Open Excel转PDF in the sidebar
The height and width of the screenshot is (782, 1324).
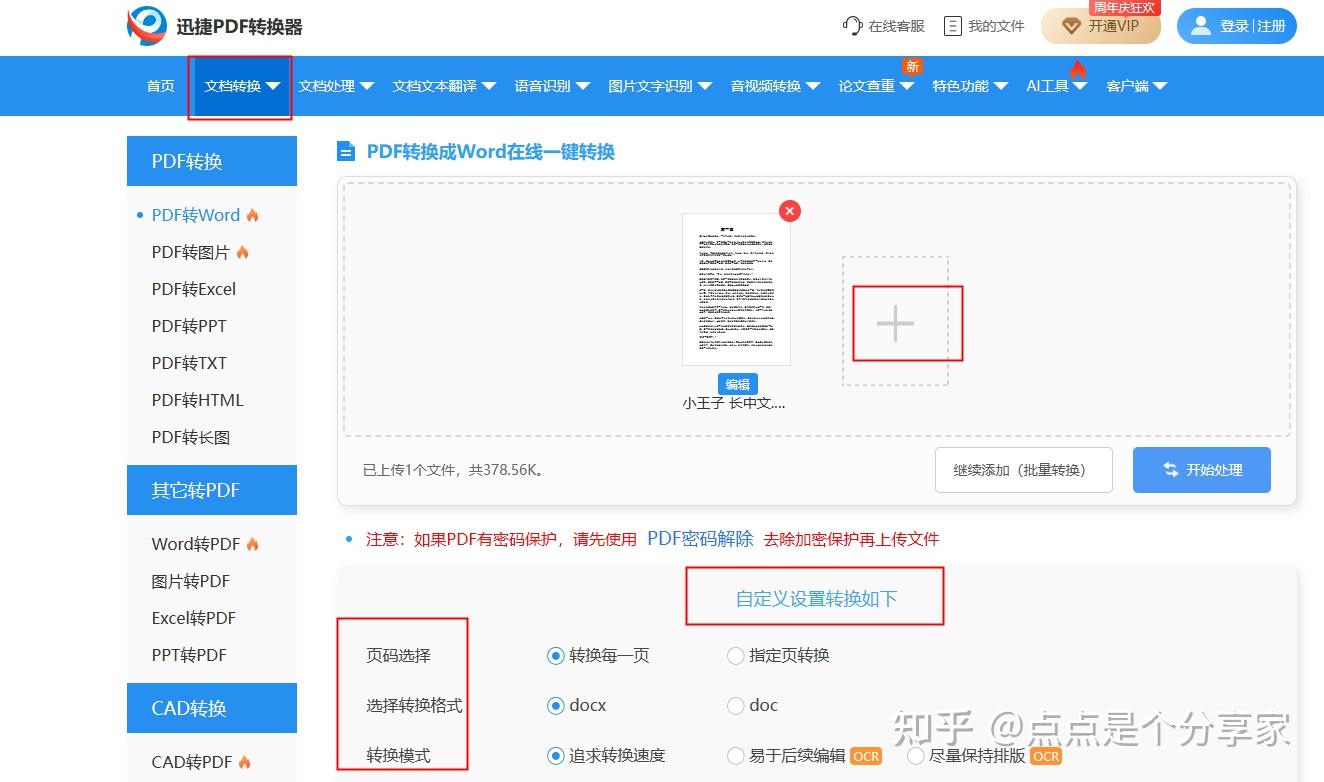click(194, 618)
